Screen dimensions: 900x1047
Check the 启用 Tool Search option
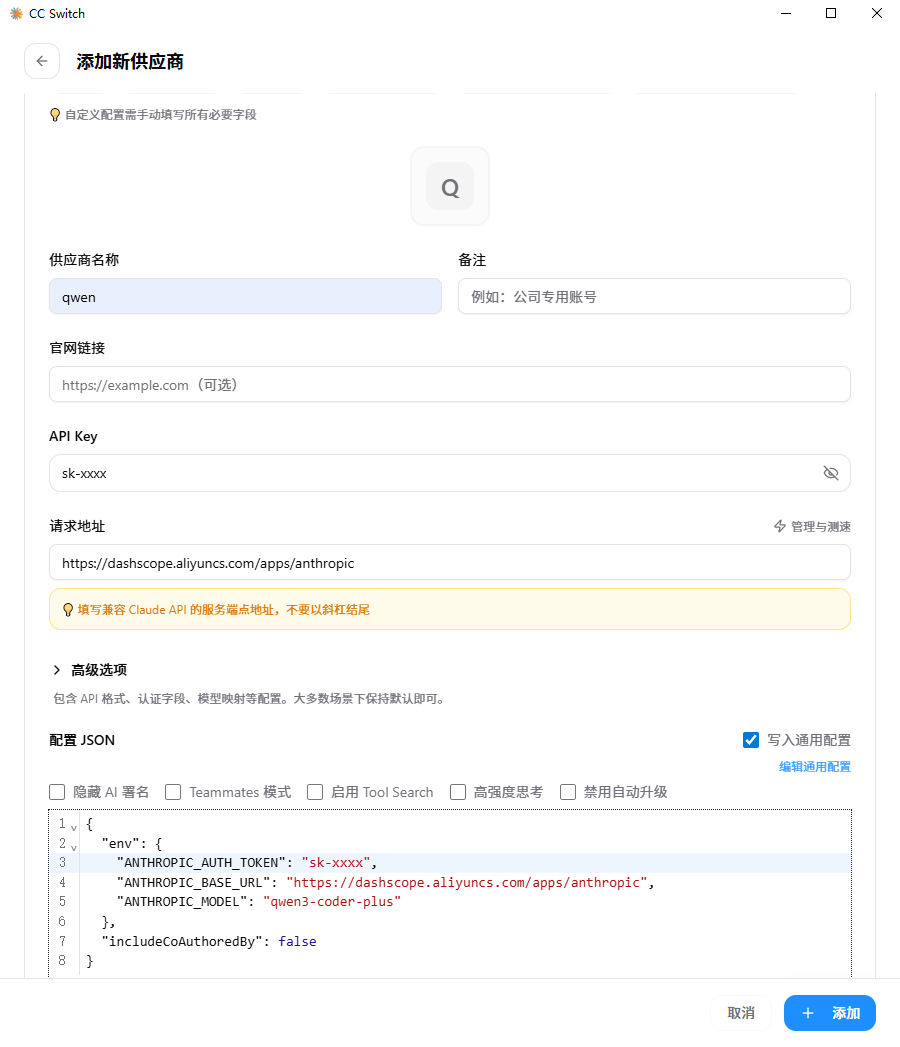[x=315, y=792]
